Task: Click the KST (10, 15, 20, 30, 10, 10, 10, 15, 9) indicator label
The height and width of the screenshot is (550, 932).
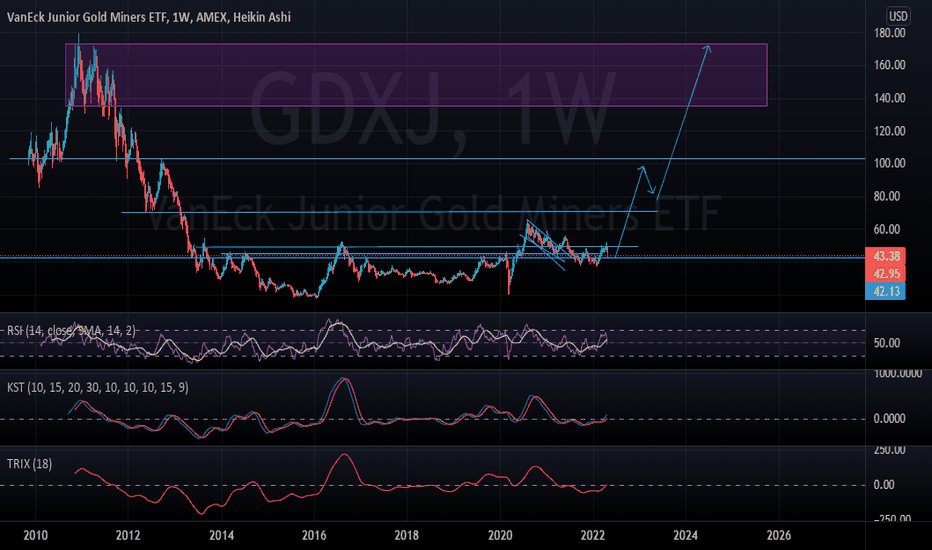Action: tap(97, 388)
